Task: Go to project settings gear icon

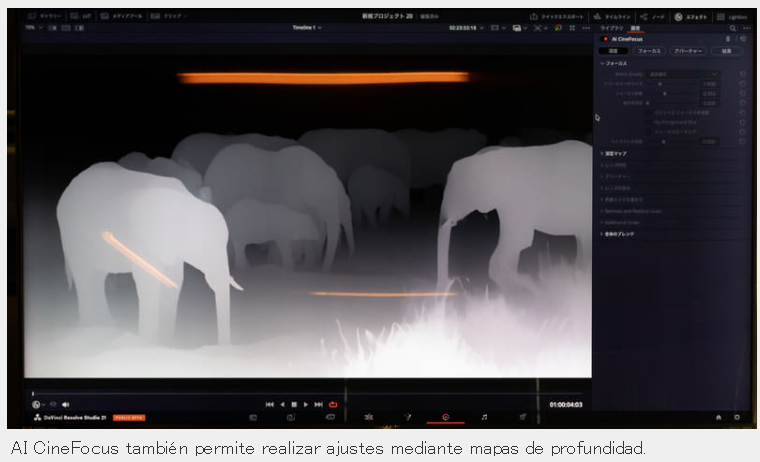Action: click(737, 417)
